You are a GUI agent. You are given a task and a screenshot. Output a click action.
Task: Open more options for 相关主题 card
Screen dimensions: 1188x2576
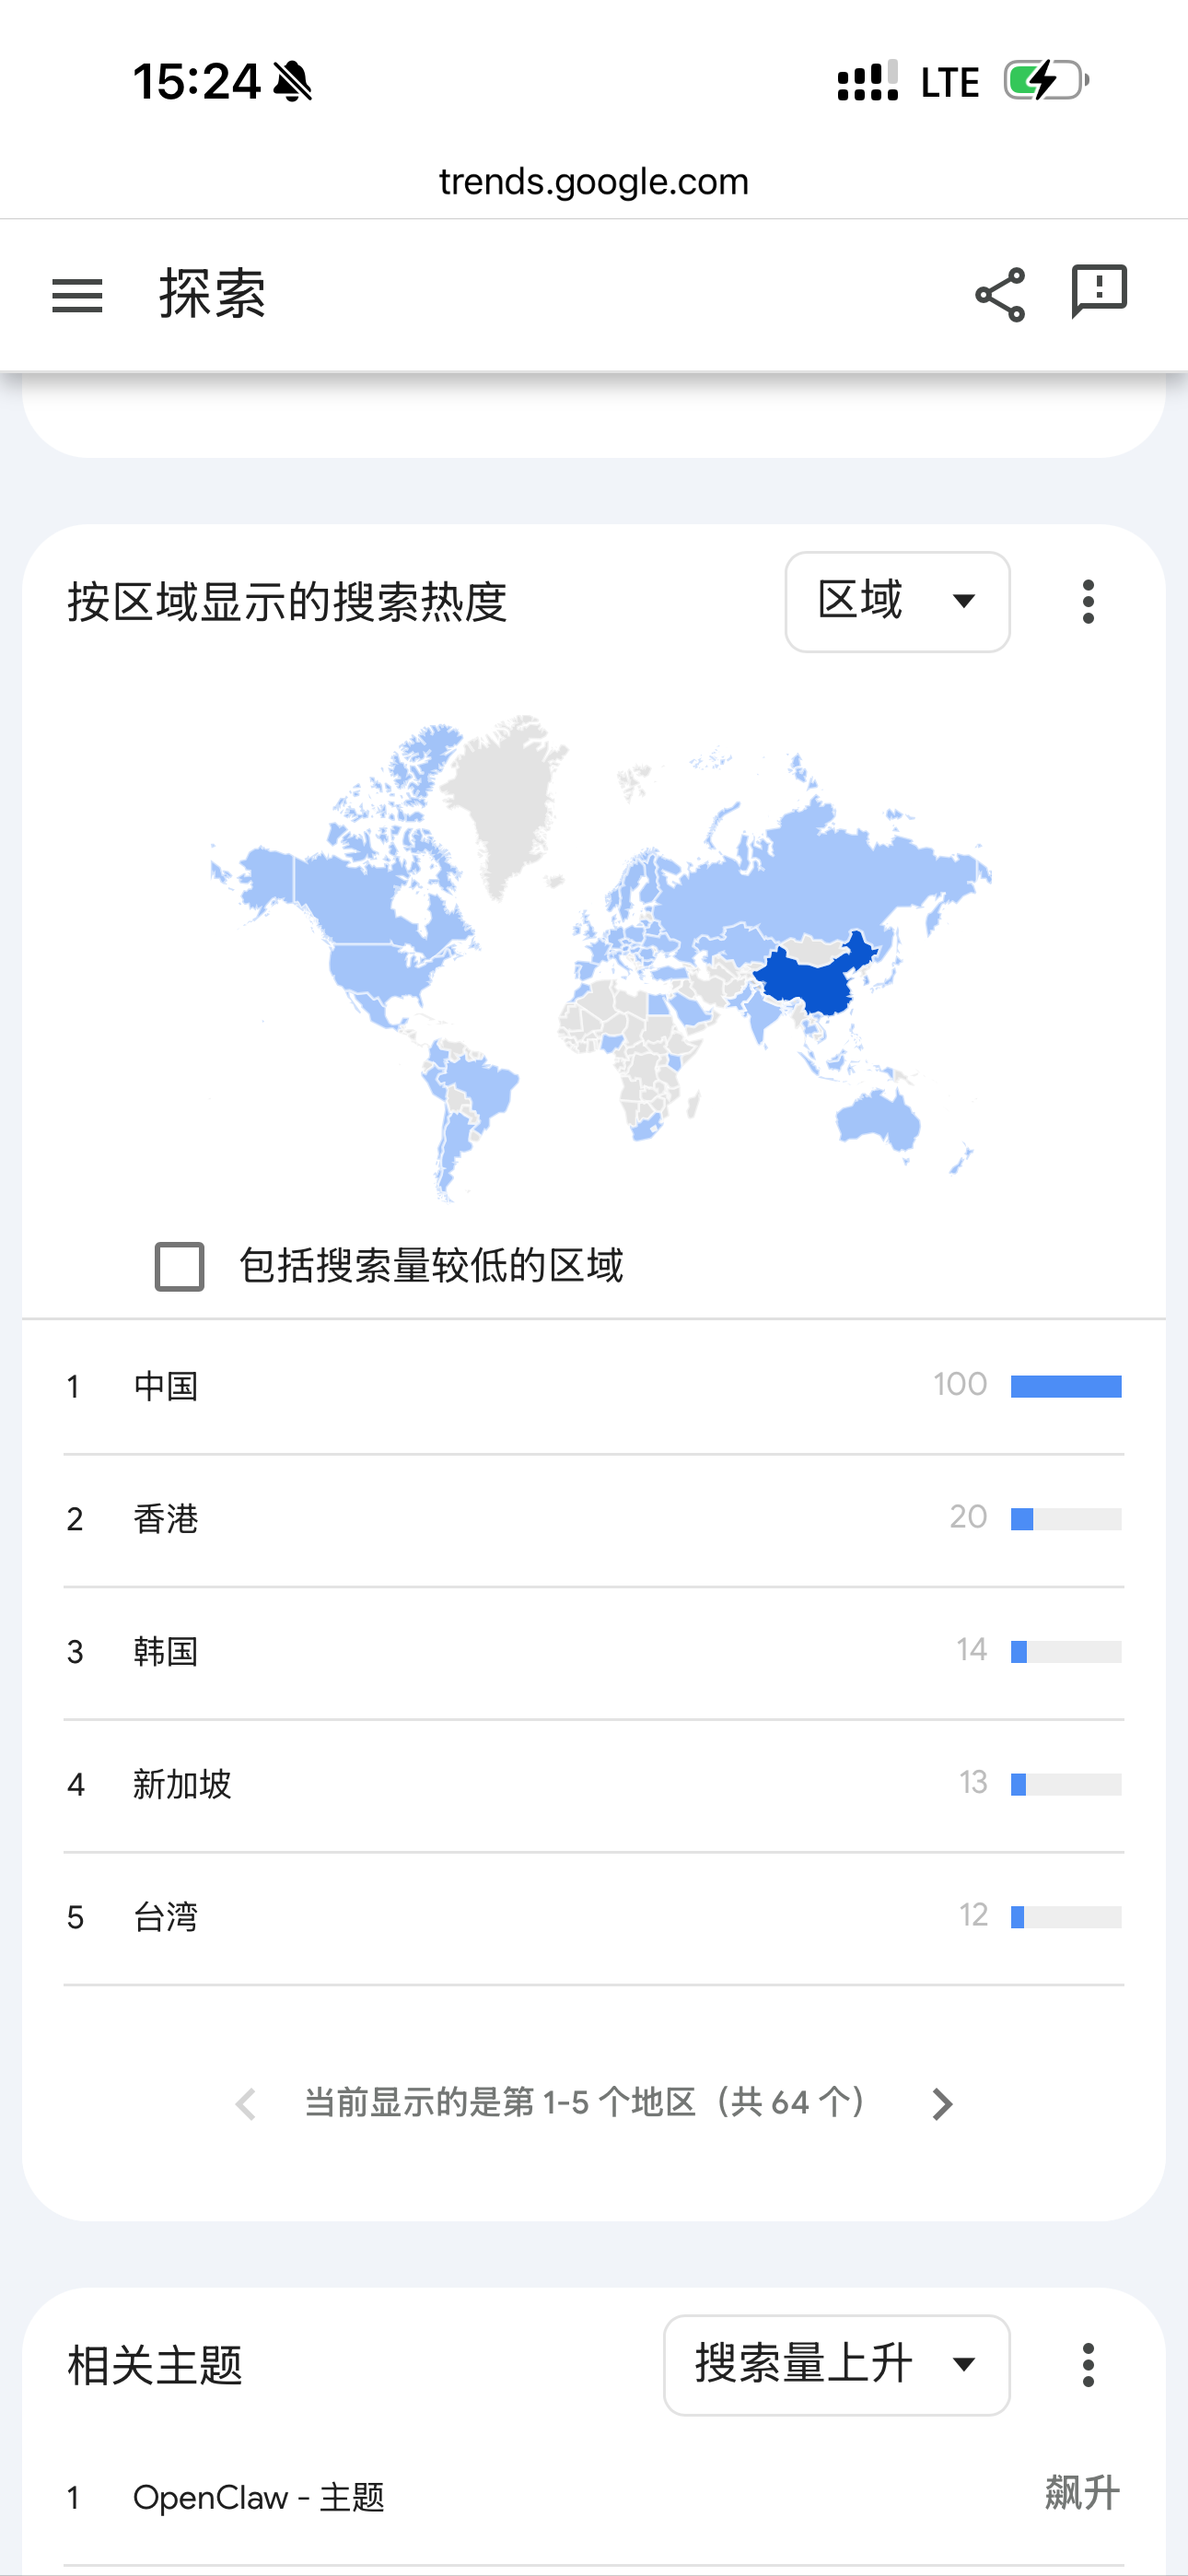click(x=1088, y=2365)
